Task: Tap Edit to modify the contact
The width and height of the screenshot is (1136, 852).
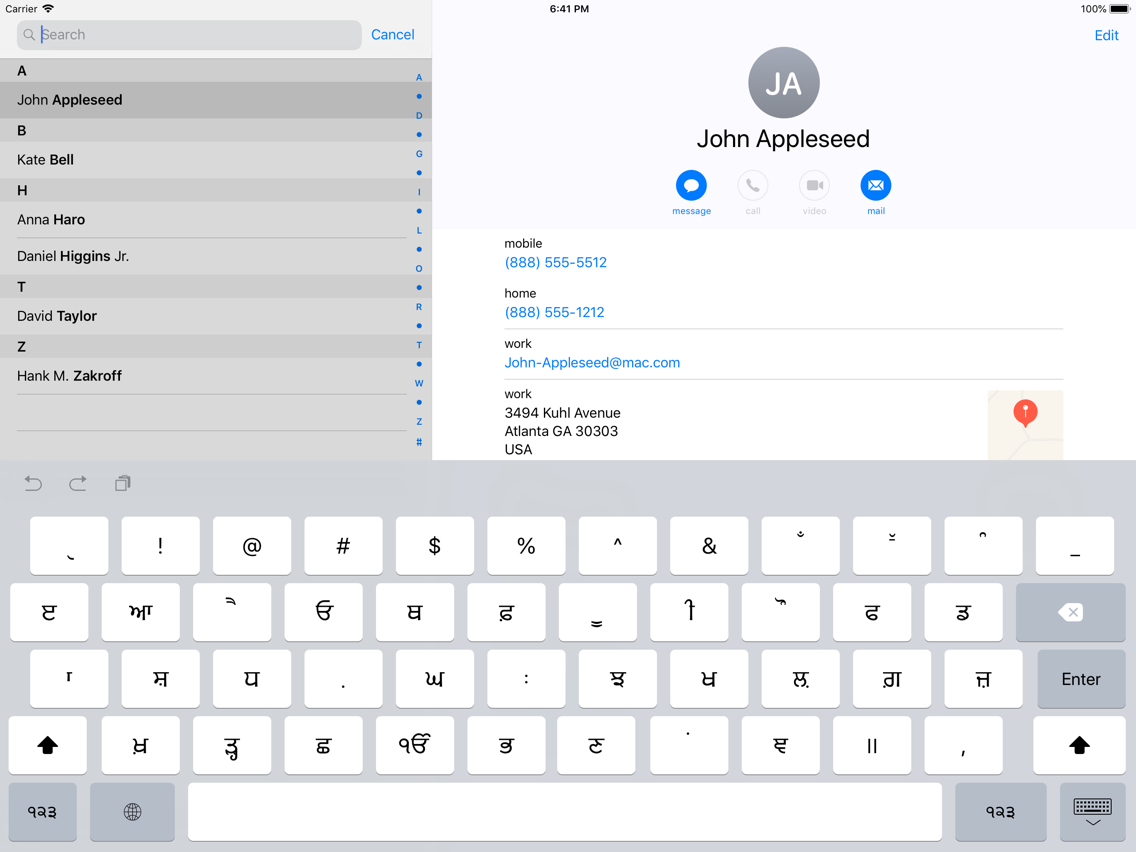Action: click(1106, 35)
